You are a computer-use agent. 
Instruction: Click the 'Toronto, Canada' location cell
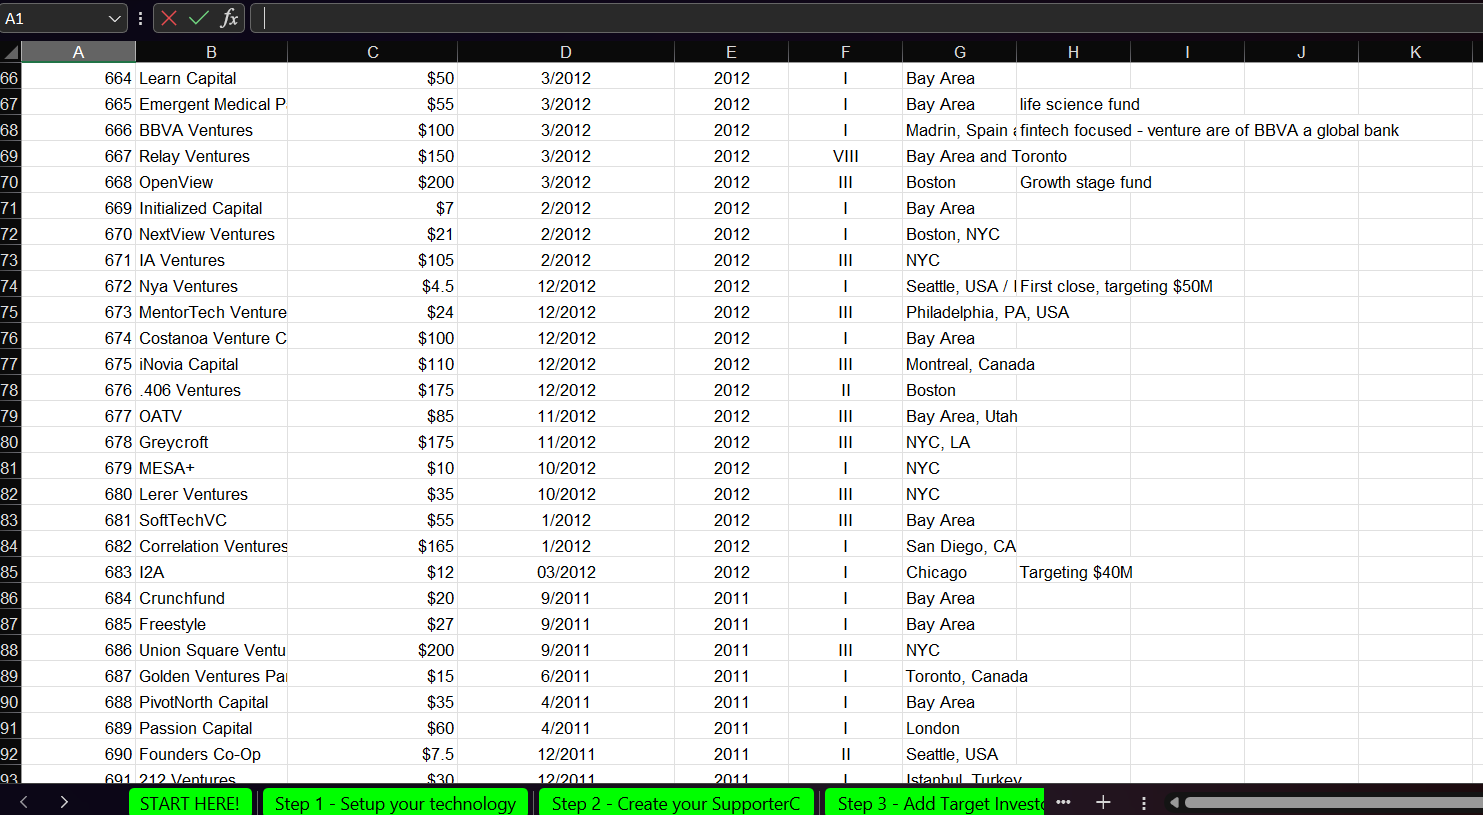point(959,676)
